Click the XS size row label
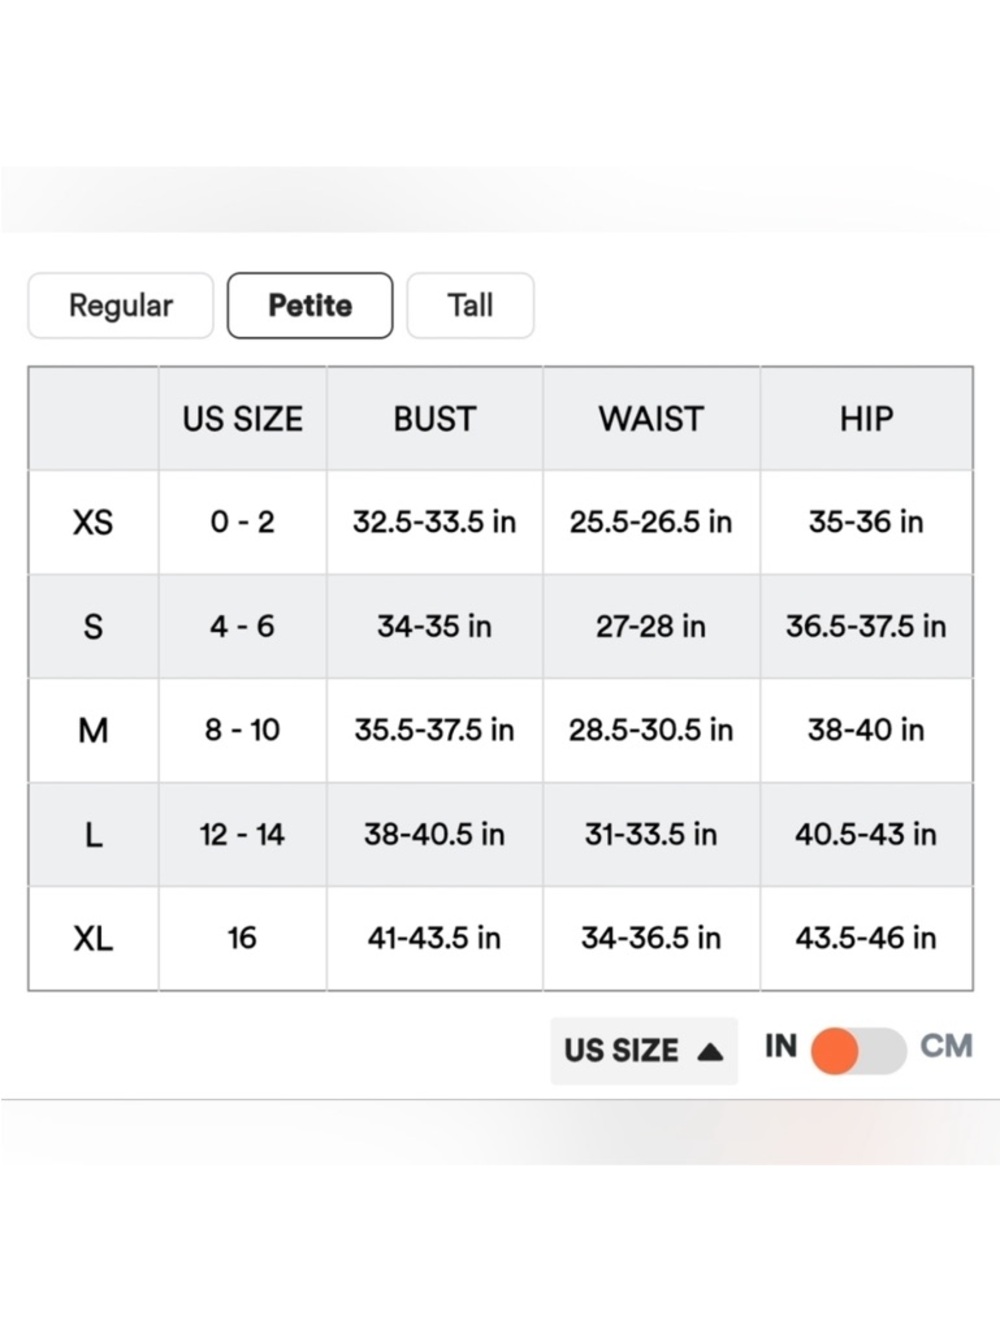Screen dimensions: 1000x1333 point(93,522)
